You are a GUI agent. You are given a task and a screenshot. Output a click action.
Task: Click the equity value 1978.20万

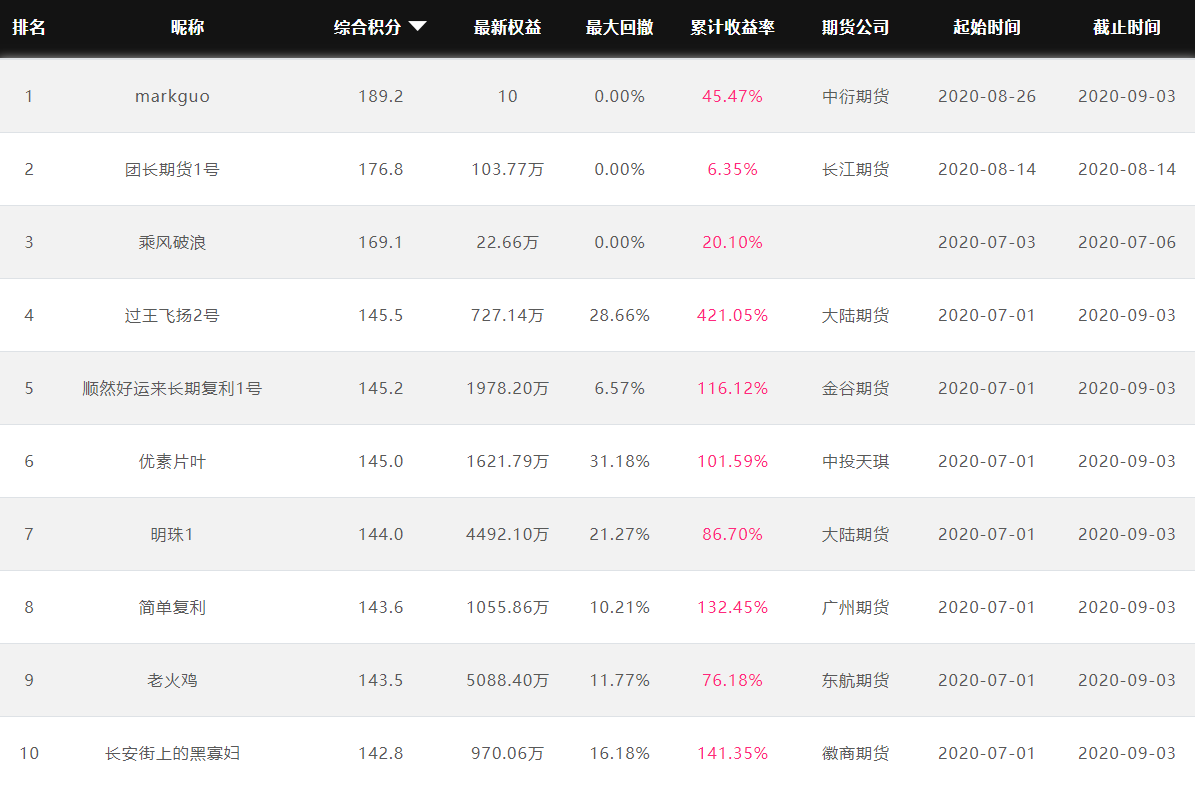click(x=508, y=389)
